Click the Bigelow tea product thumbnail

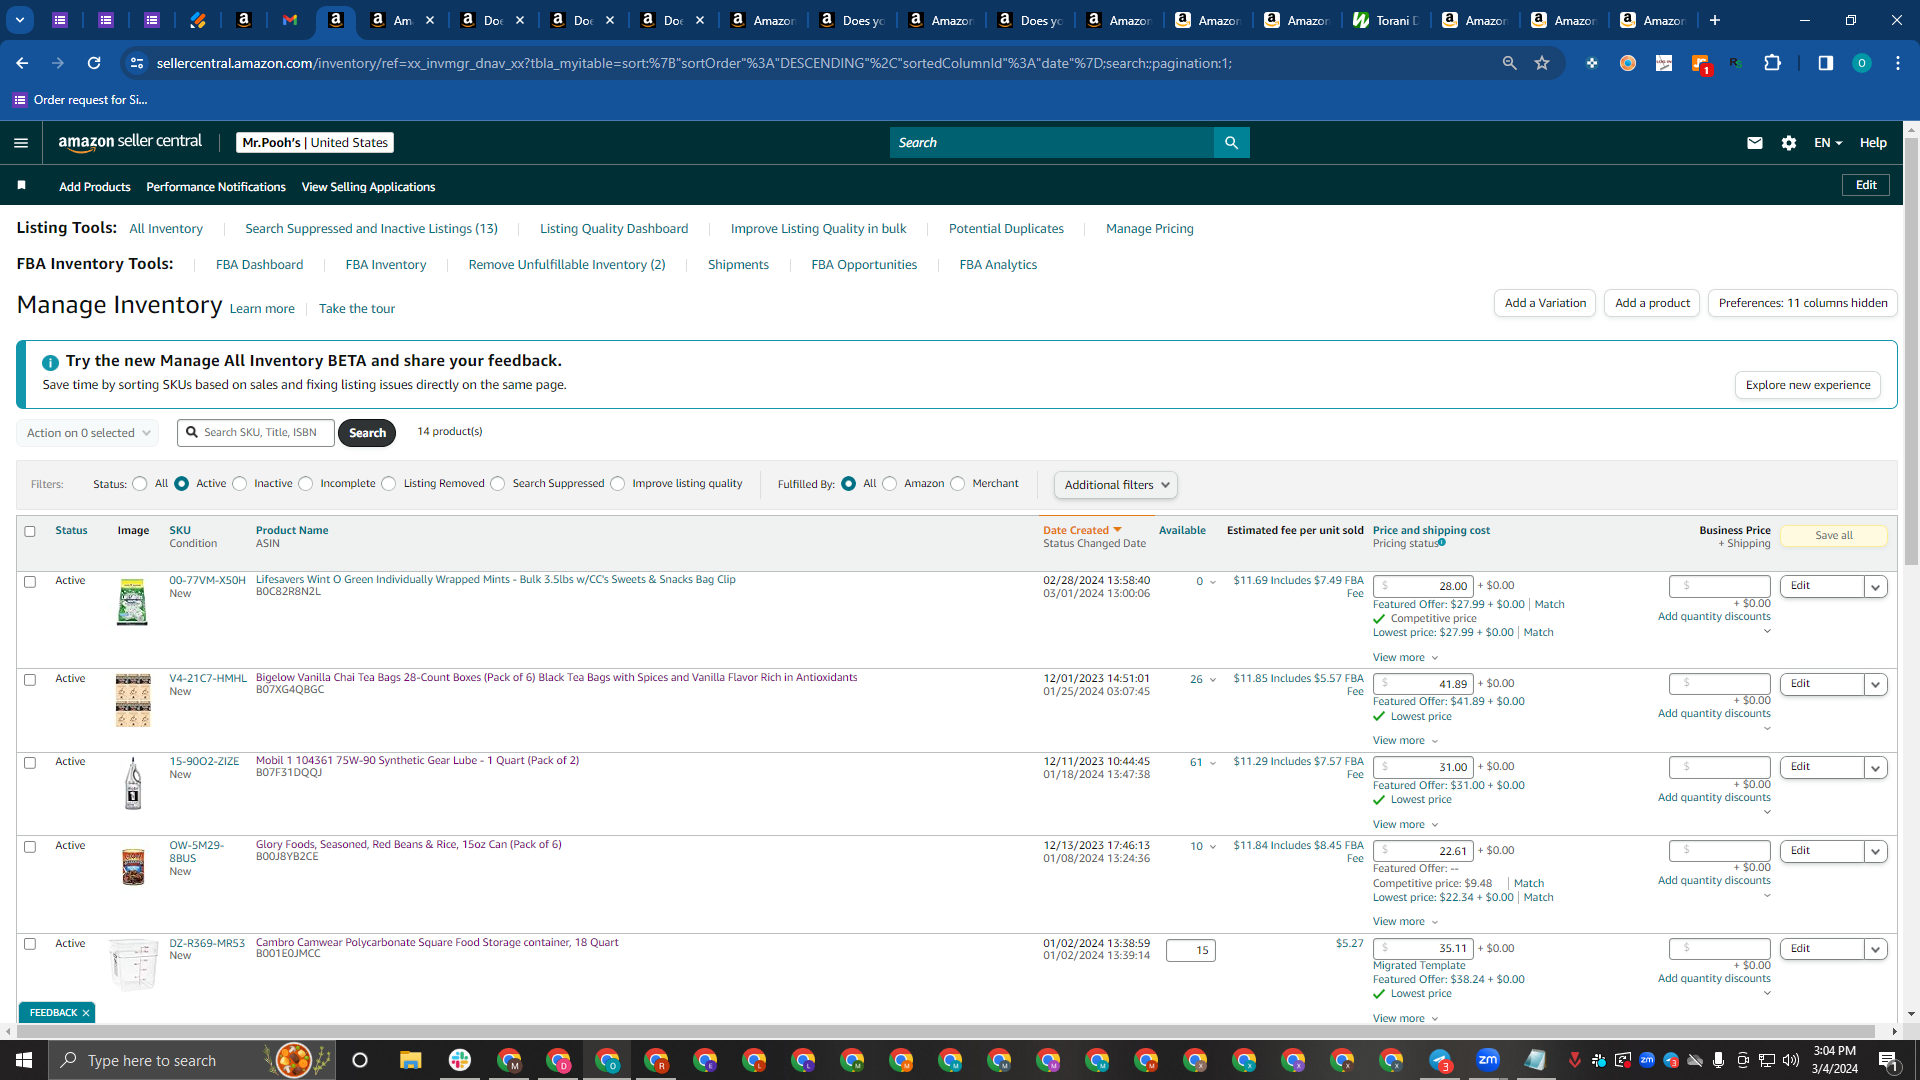132,700
